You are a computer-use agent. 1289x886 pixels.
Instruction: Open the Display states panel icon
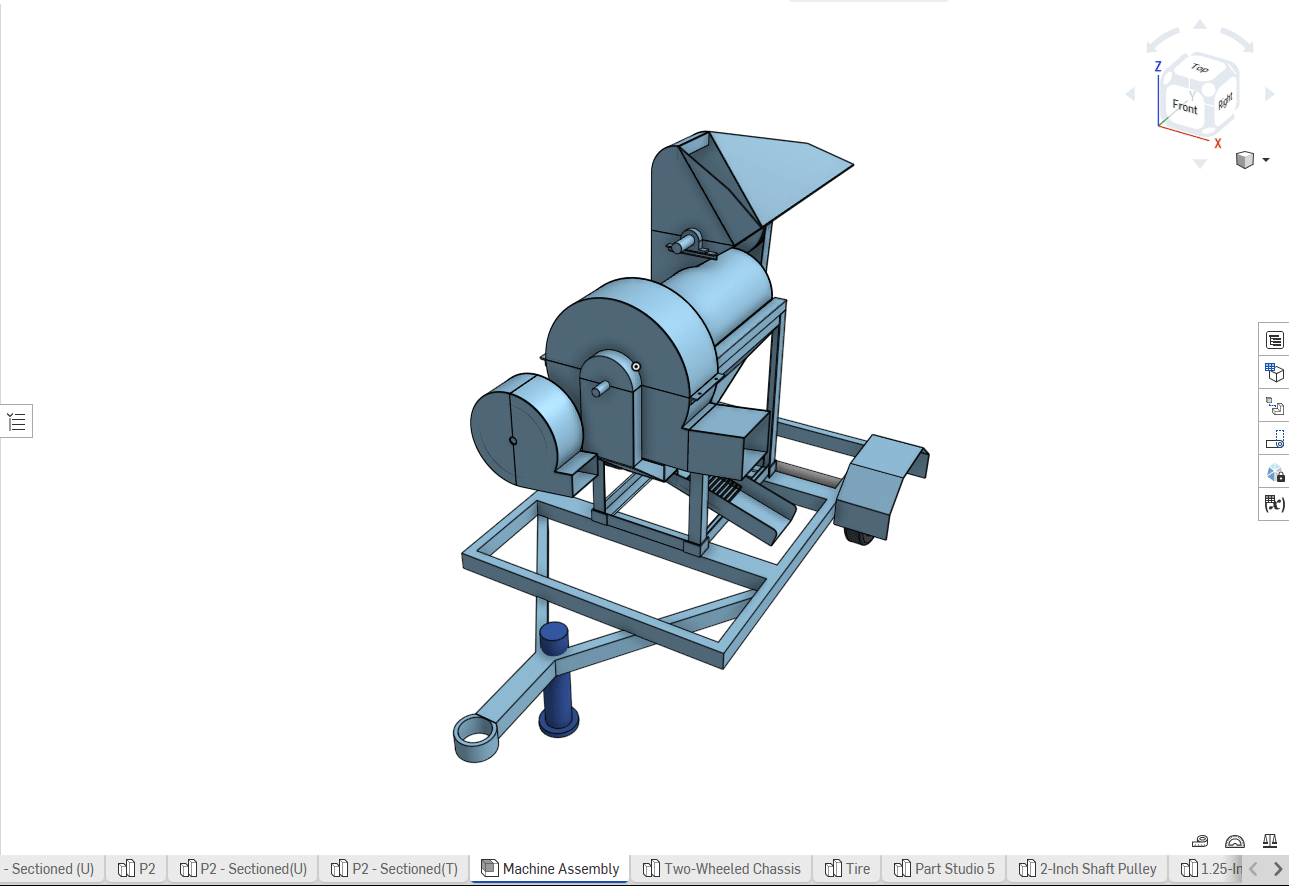1274,471
